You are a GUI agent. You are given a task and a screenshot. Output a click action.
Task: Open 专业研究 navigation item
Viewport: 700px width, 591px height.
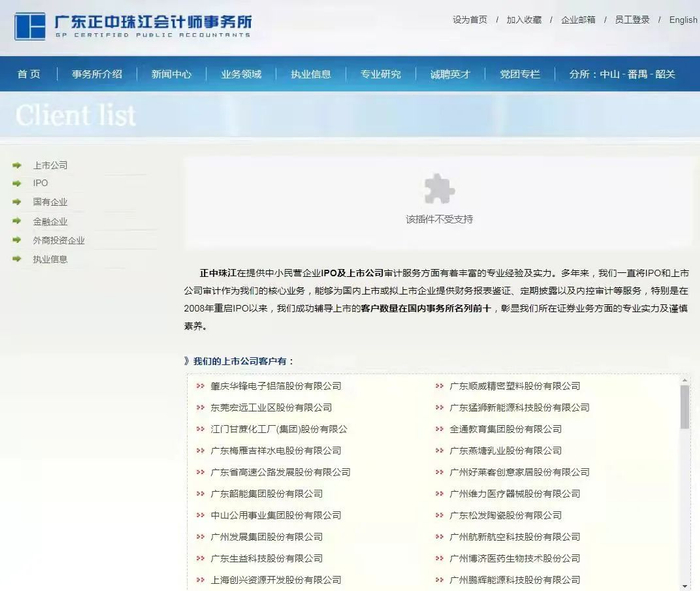coord(381,74)
